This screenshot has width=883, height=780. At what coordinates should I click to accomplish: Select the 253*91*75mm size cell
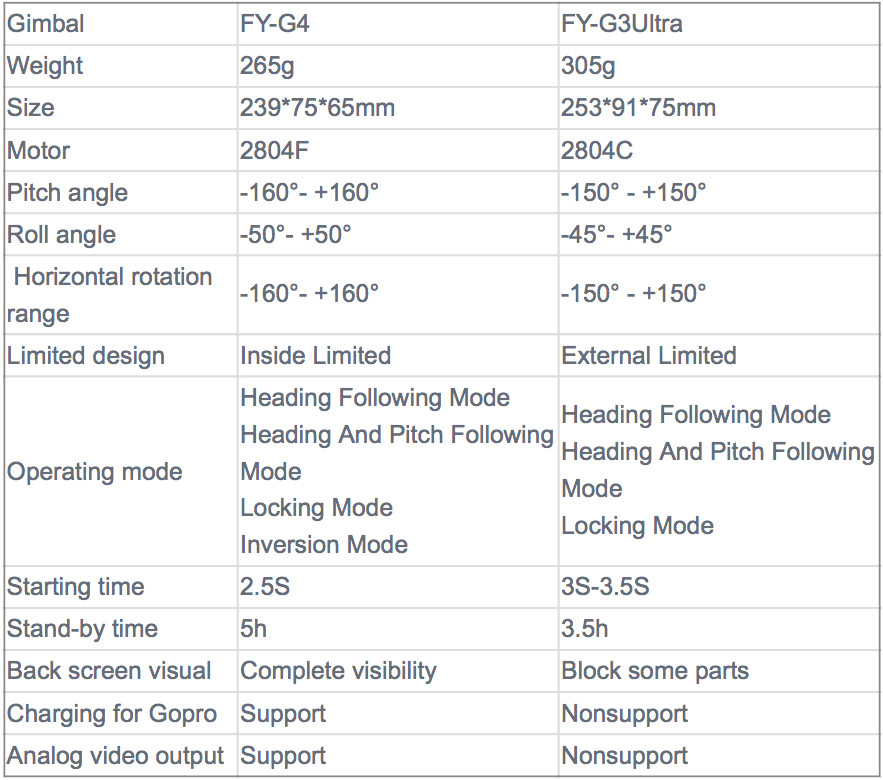coord(638,108)
